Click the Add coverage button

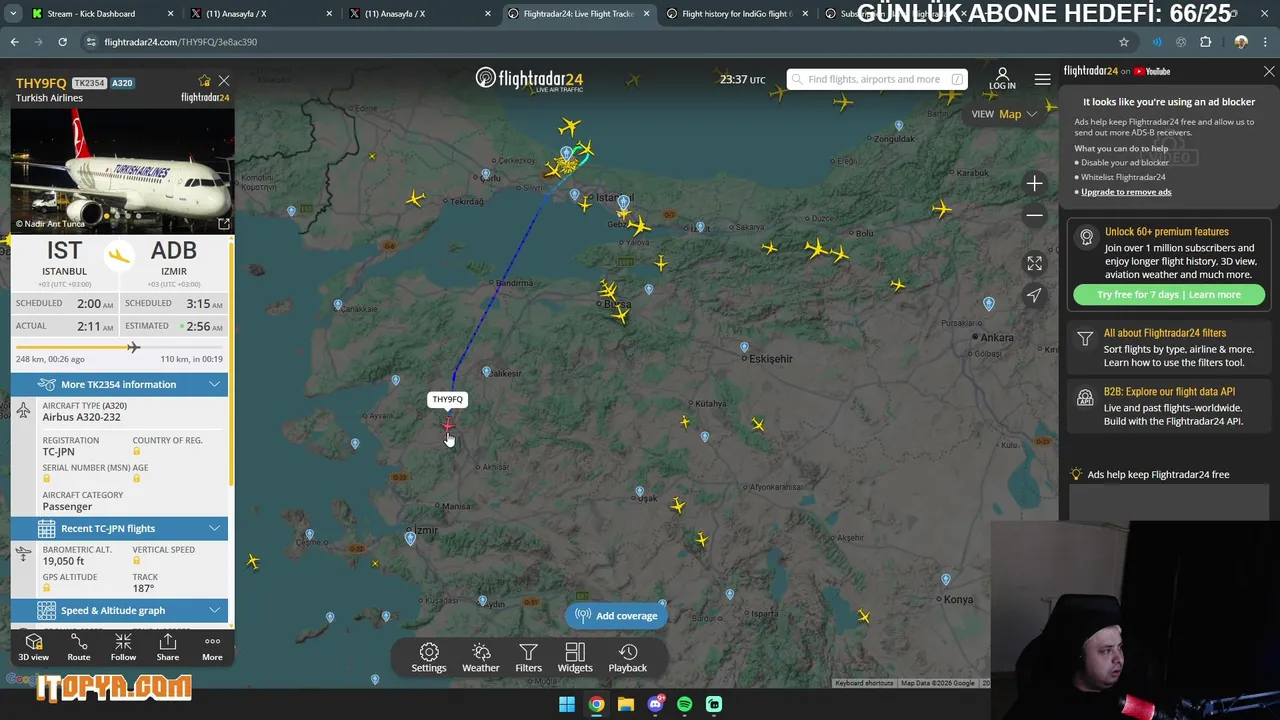(617, 616)
